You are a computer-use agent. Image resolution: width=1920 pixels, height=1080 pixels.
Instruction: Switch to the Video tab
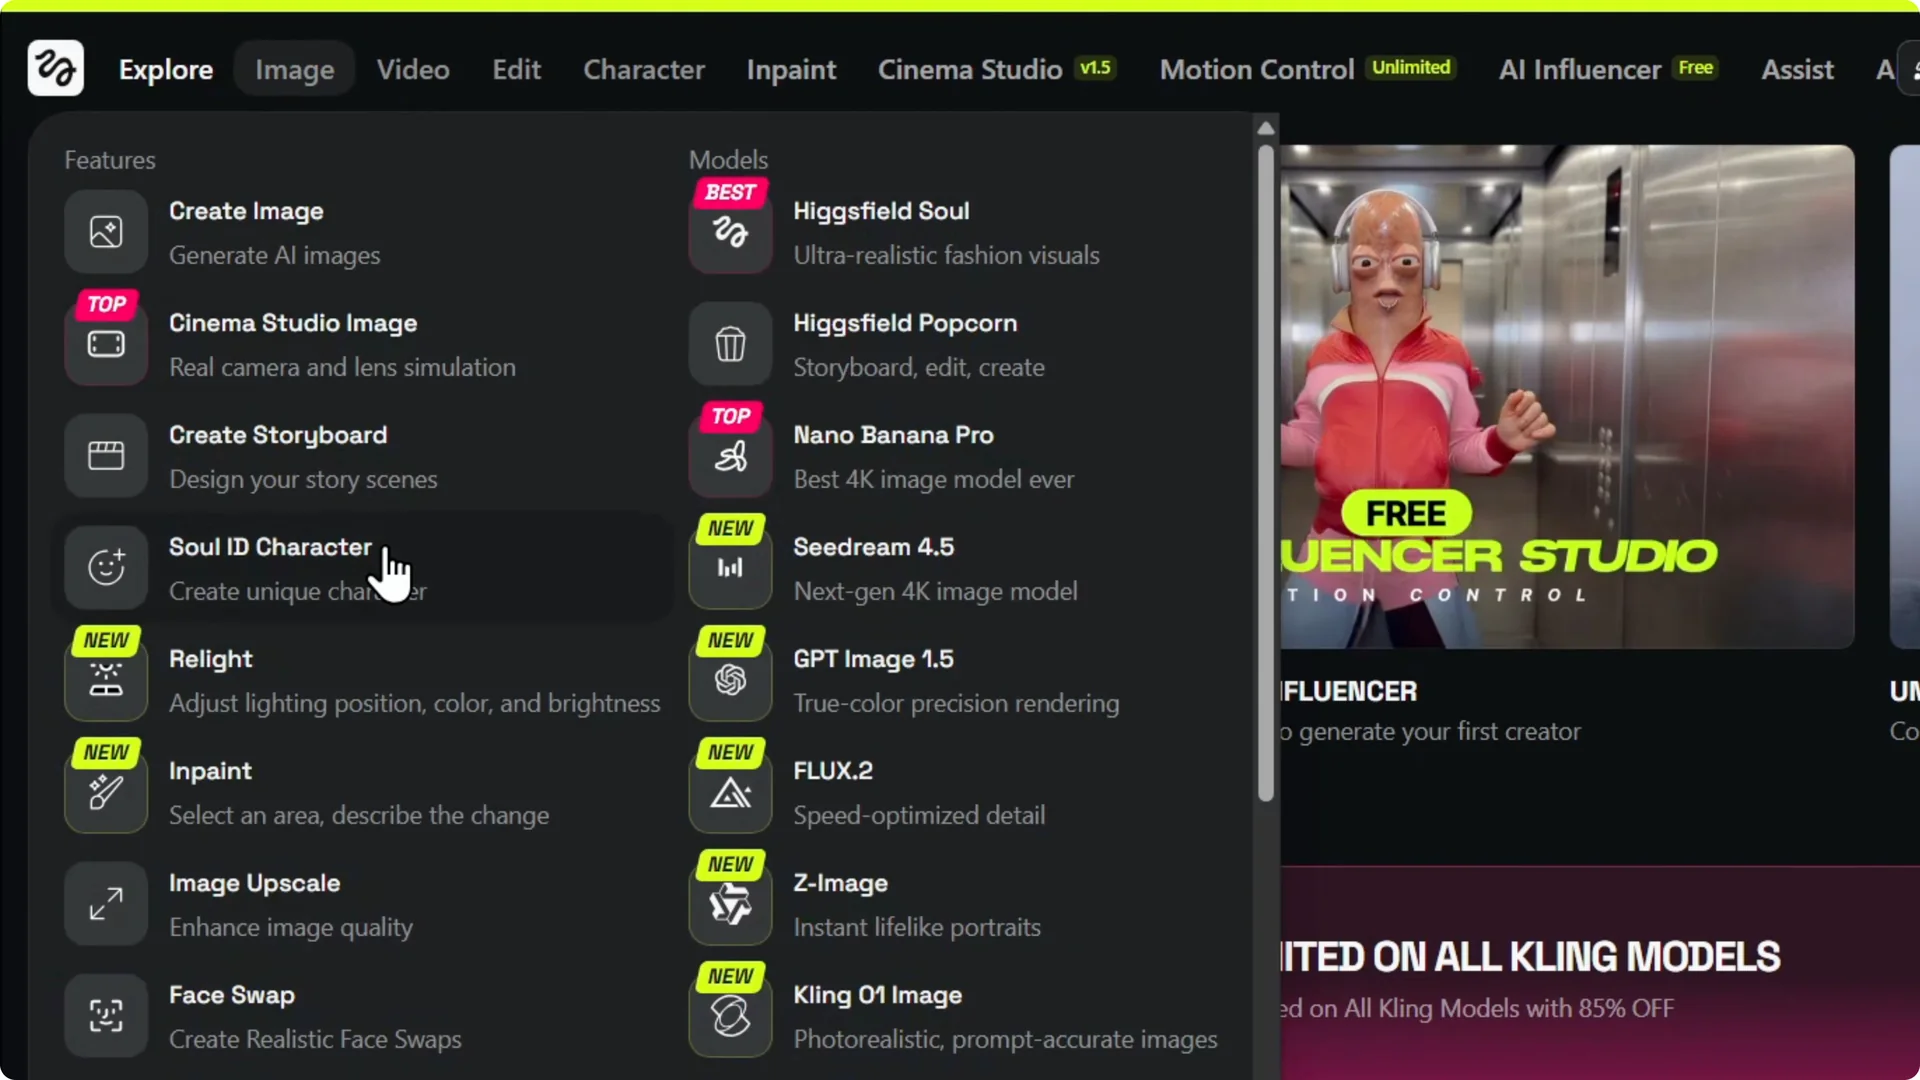click(412, 69)
